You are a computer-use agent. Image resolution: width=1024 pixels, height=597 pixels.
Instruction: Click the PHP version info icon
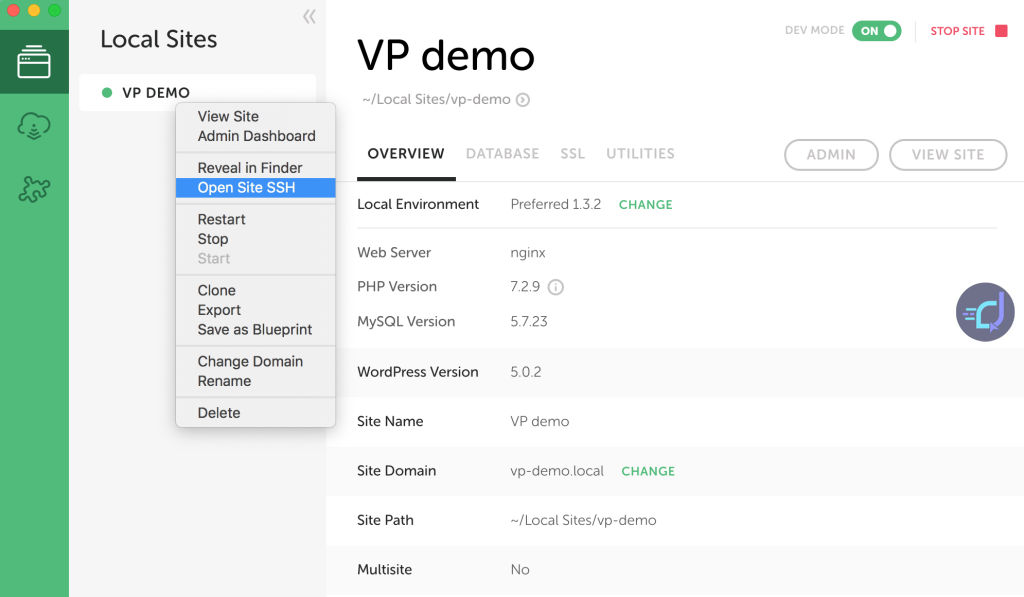point(555,287)
